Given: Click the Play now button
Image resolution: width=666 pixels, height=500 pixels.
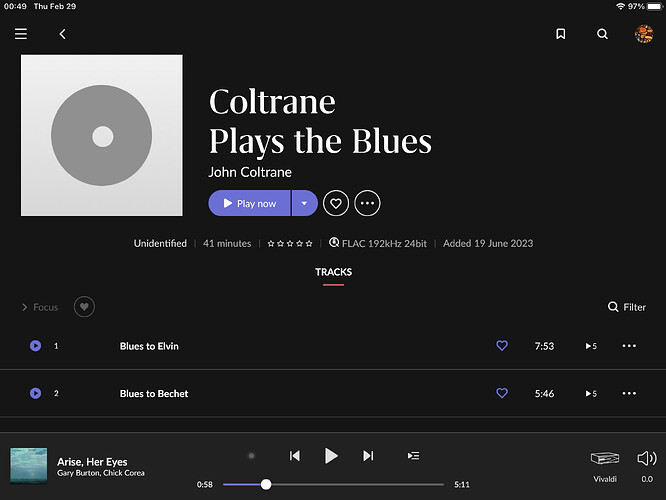Looking at the screenshot, I should click(x=249, y=203).
